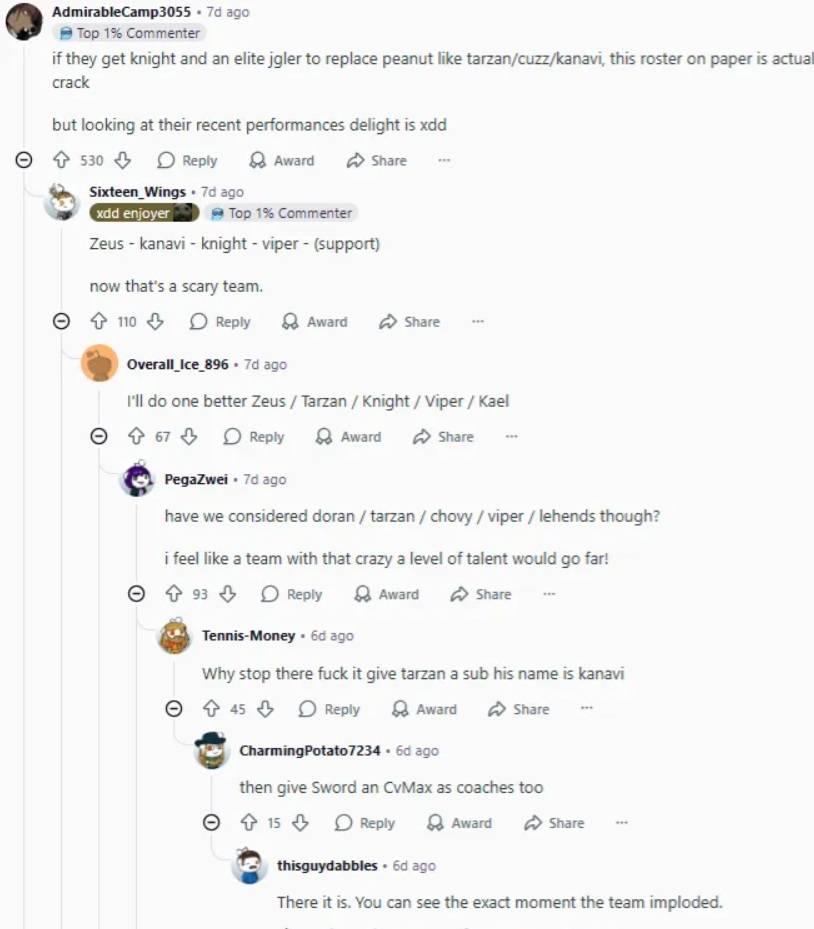The image size is (814, 929).
Task: Collapse the PegaZwei comment thread
Action: click(x=136, y=594)
